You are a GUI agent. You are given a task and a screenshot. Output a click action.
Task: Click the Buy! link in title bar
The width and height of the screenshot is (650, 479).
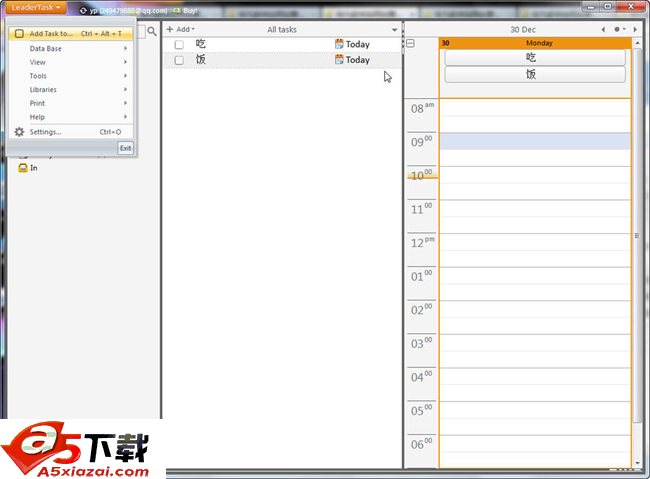(x=190, y=11)
